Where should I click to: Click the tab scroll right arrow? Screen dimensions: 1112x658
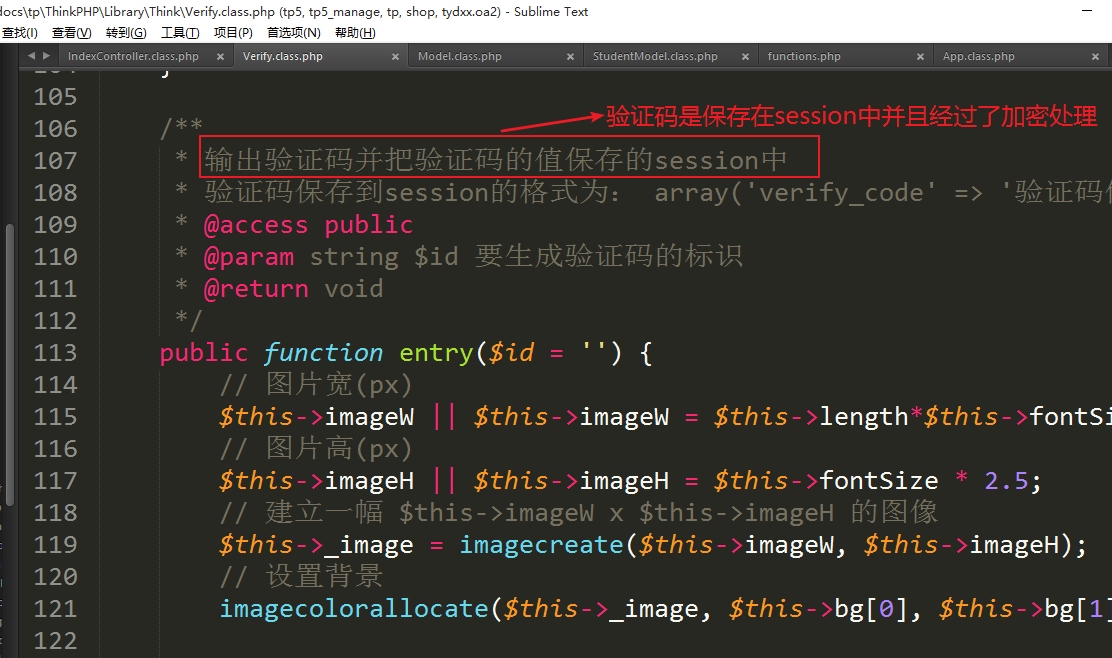(46, 56)
